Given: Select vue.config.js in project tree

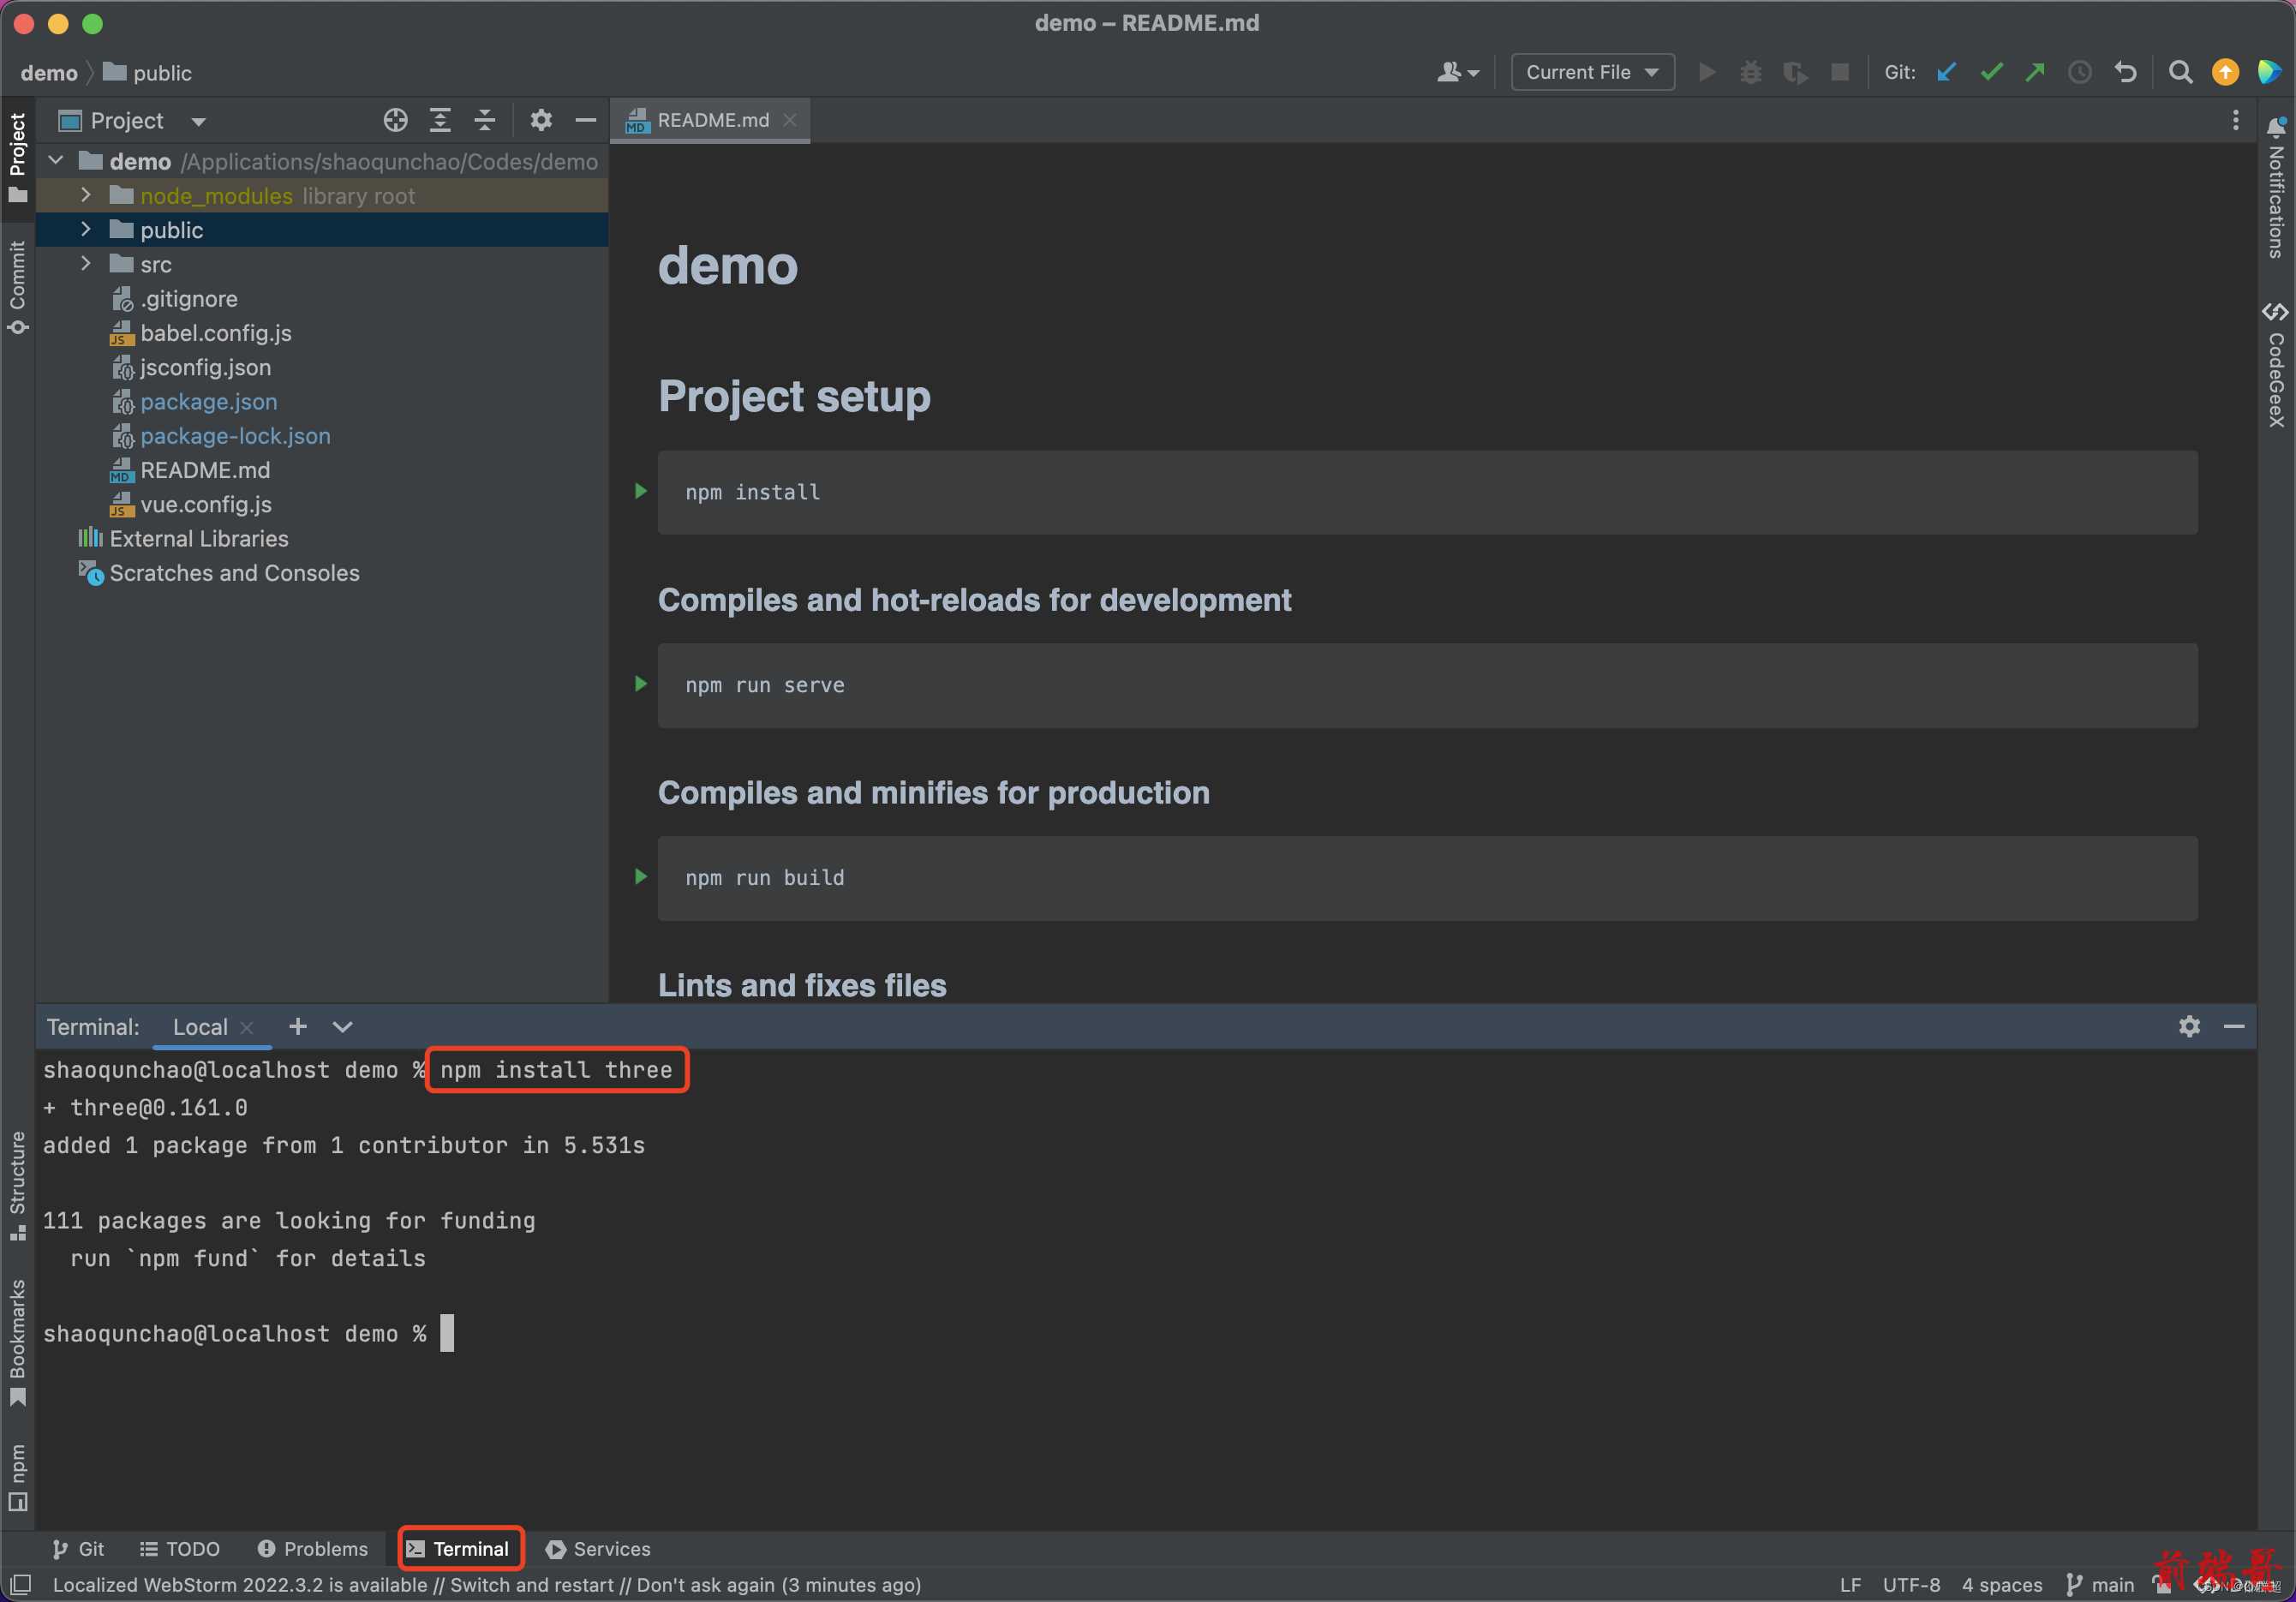Looking at the screenshot, I should [205, 504].
